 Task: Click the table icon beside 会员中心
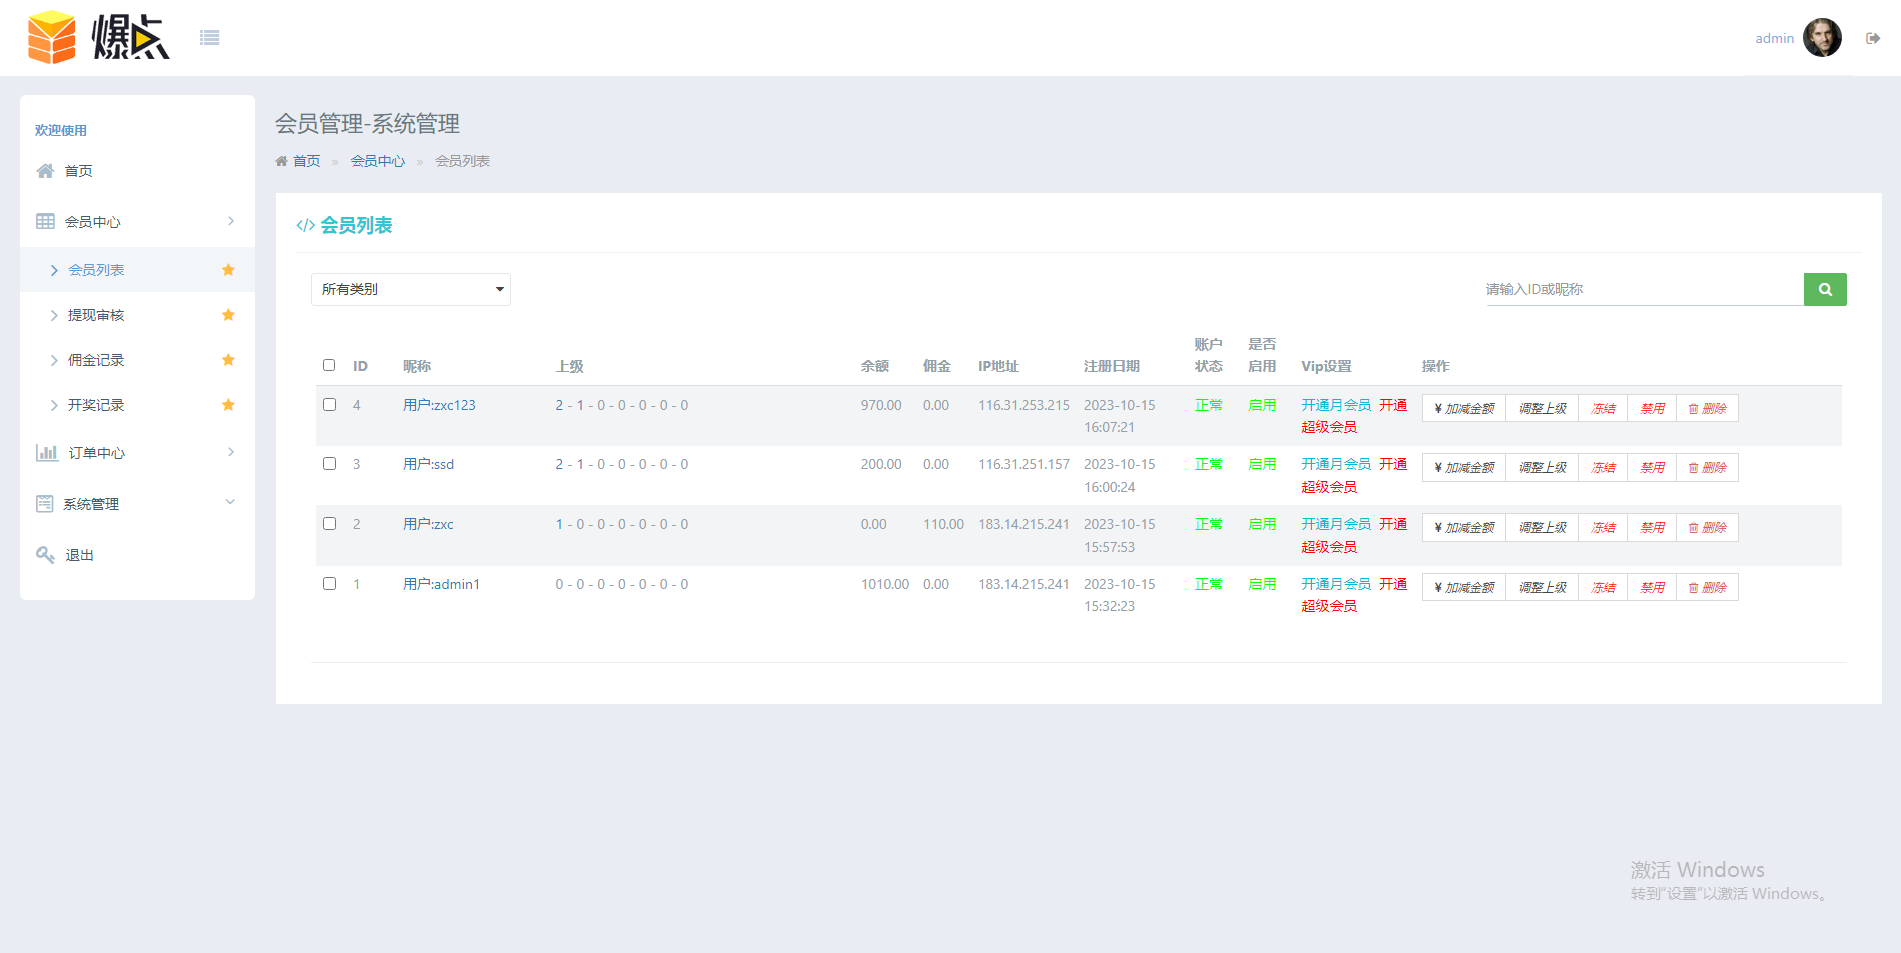coord(45,221)
